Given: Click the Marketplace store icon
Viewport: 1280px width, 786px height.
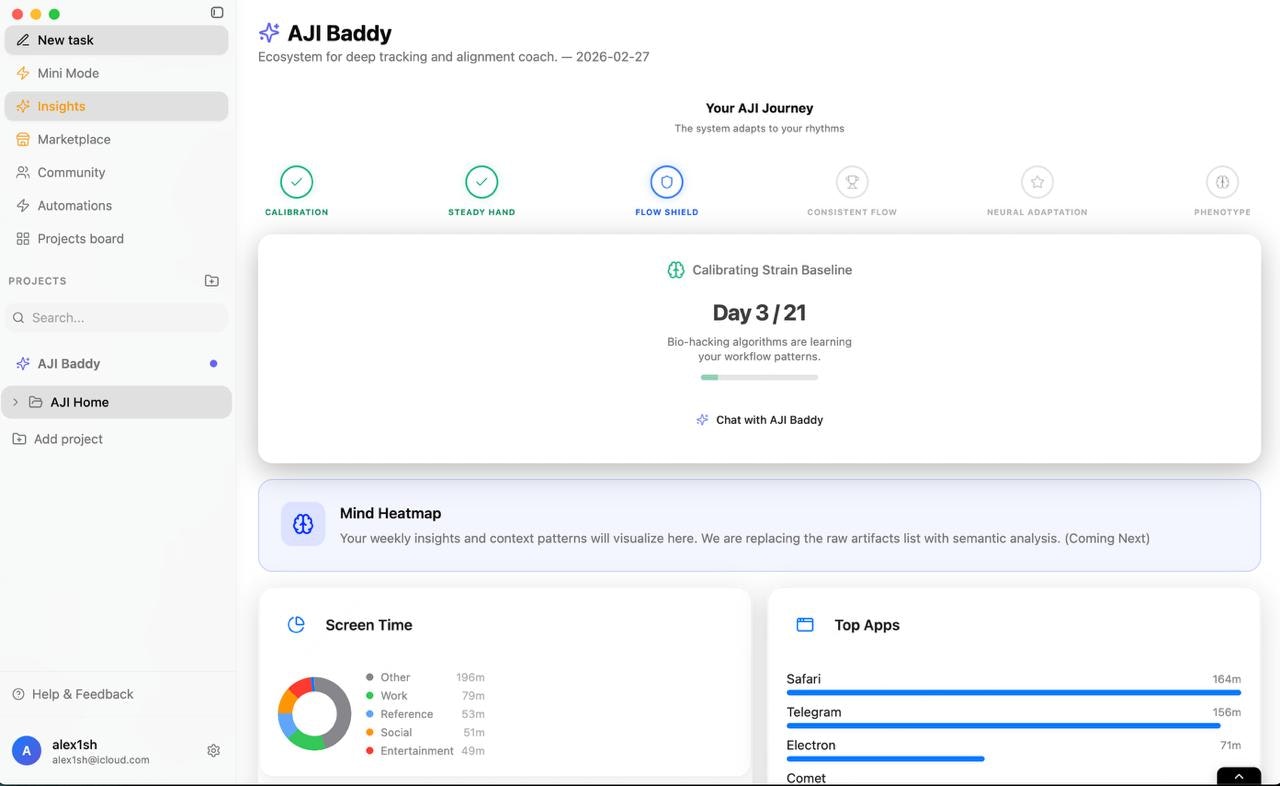Looking at the screenshot, I should tap(23, 139).
